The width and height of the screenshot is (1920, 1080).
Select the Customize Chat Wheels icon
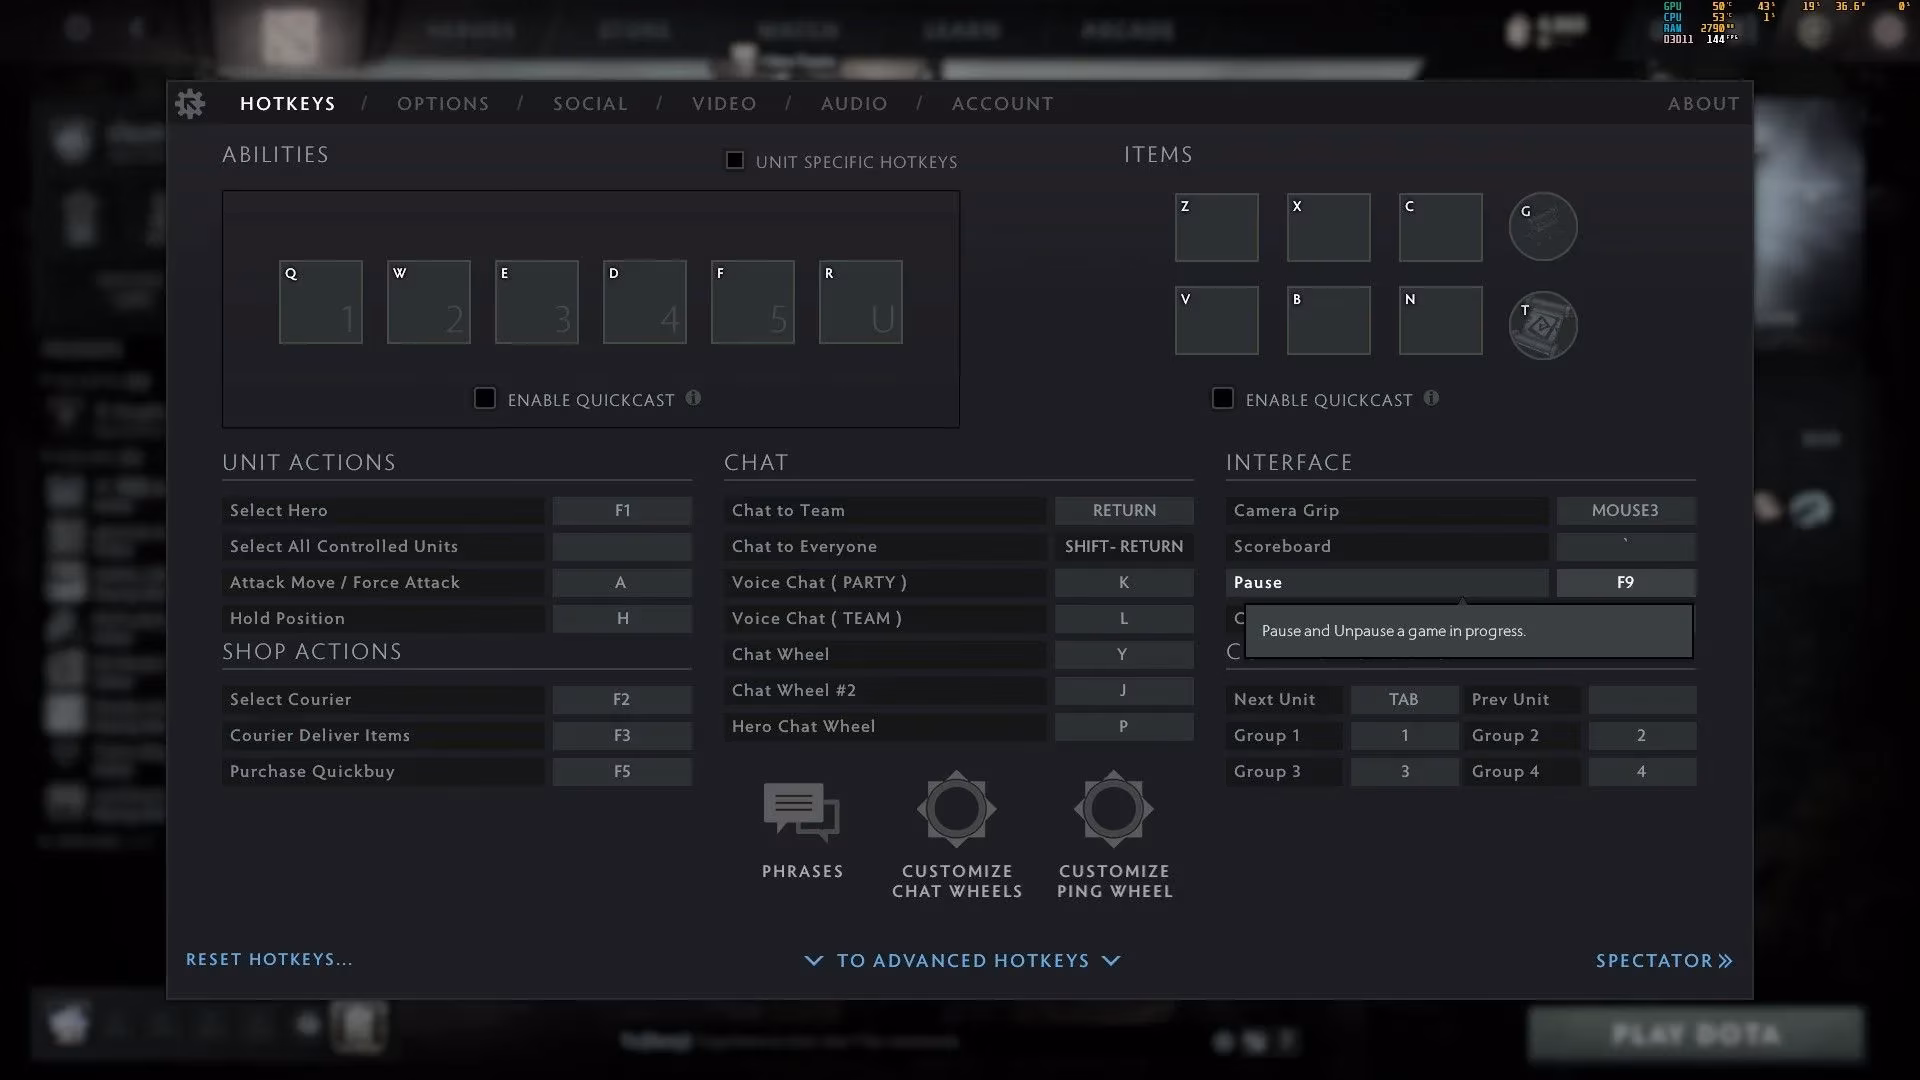[956, 809]
